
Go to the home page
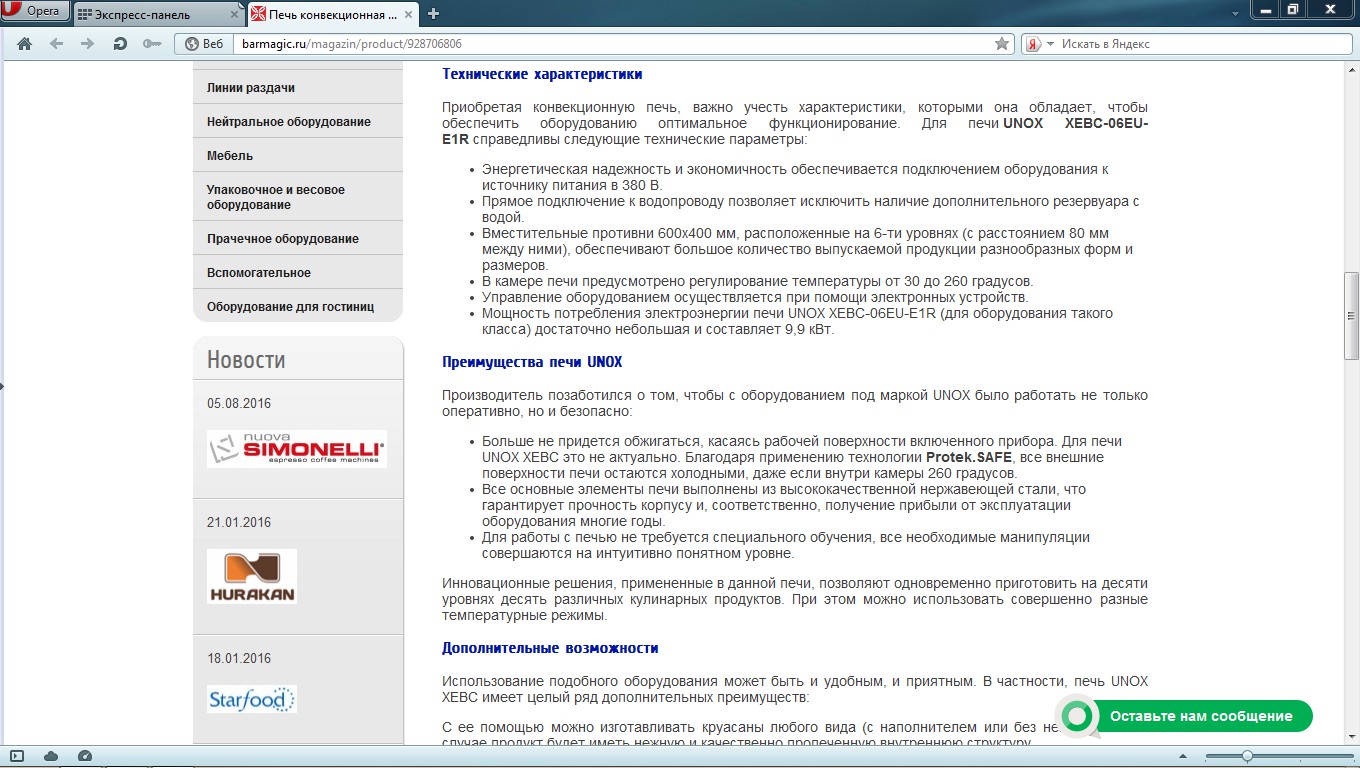pos(25,44)
